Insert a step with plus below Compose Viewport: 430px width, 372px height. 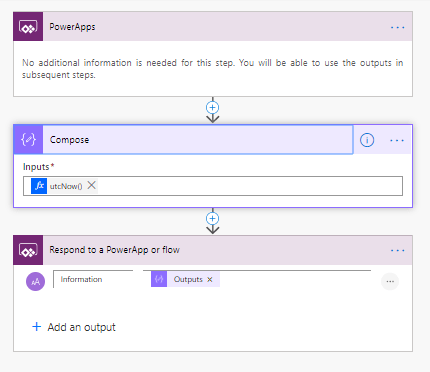tap(213, 219)
